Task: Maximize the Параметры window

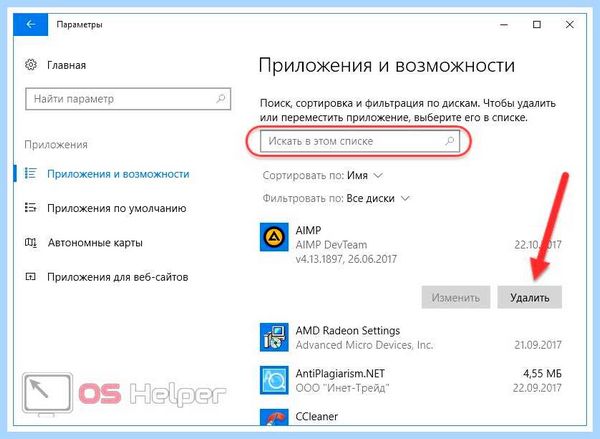Action: pyautogui.click(x=537, y=24)
